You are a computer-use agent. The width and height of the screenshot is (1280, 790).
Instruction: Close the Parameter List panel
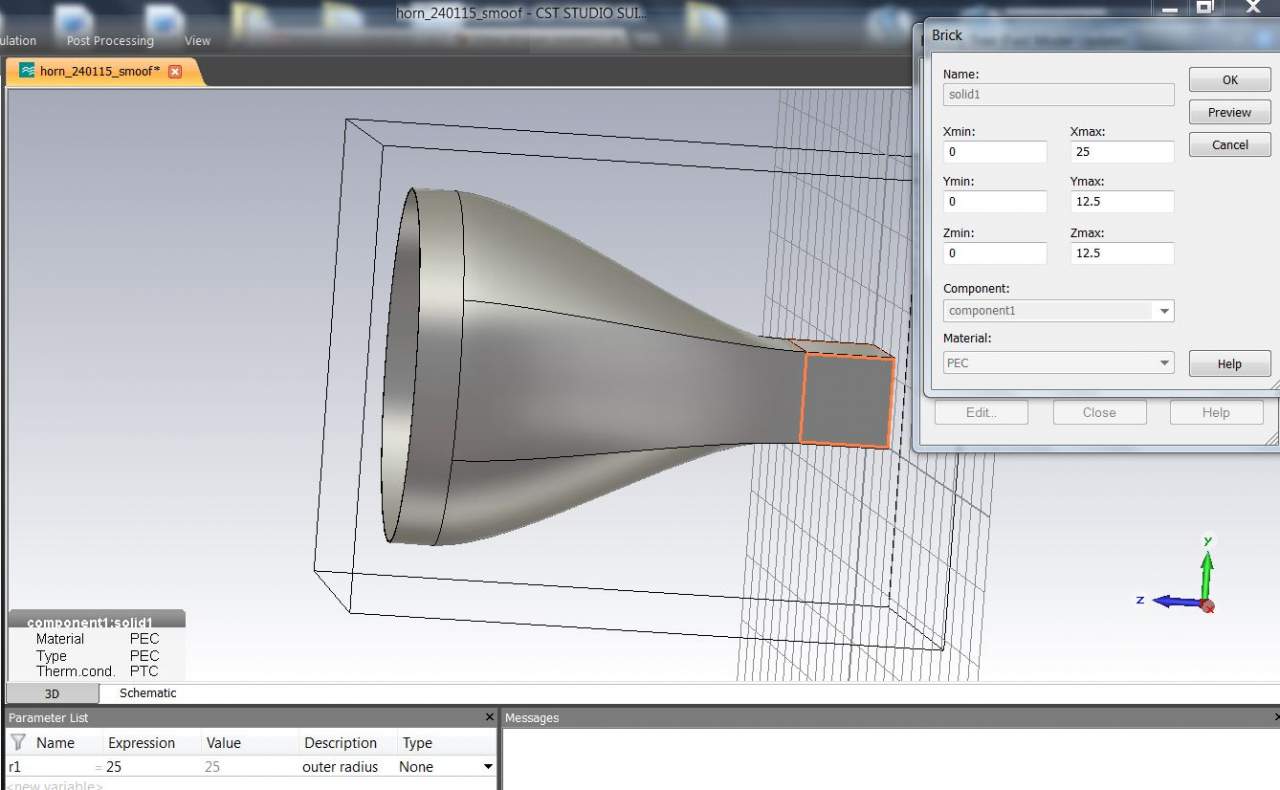point(489,717)
